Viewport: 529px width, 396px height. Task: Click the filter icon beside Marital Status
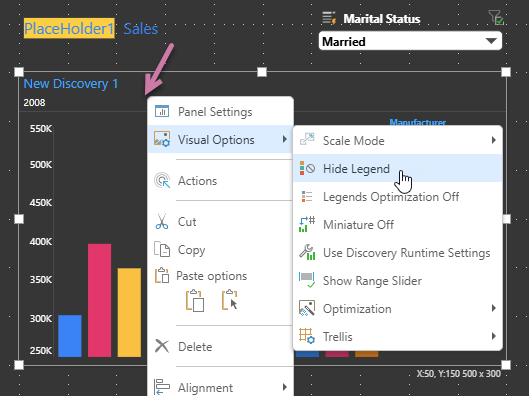[x=496, y=18]
